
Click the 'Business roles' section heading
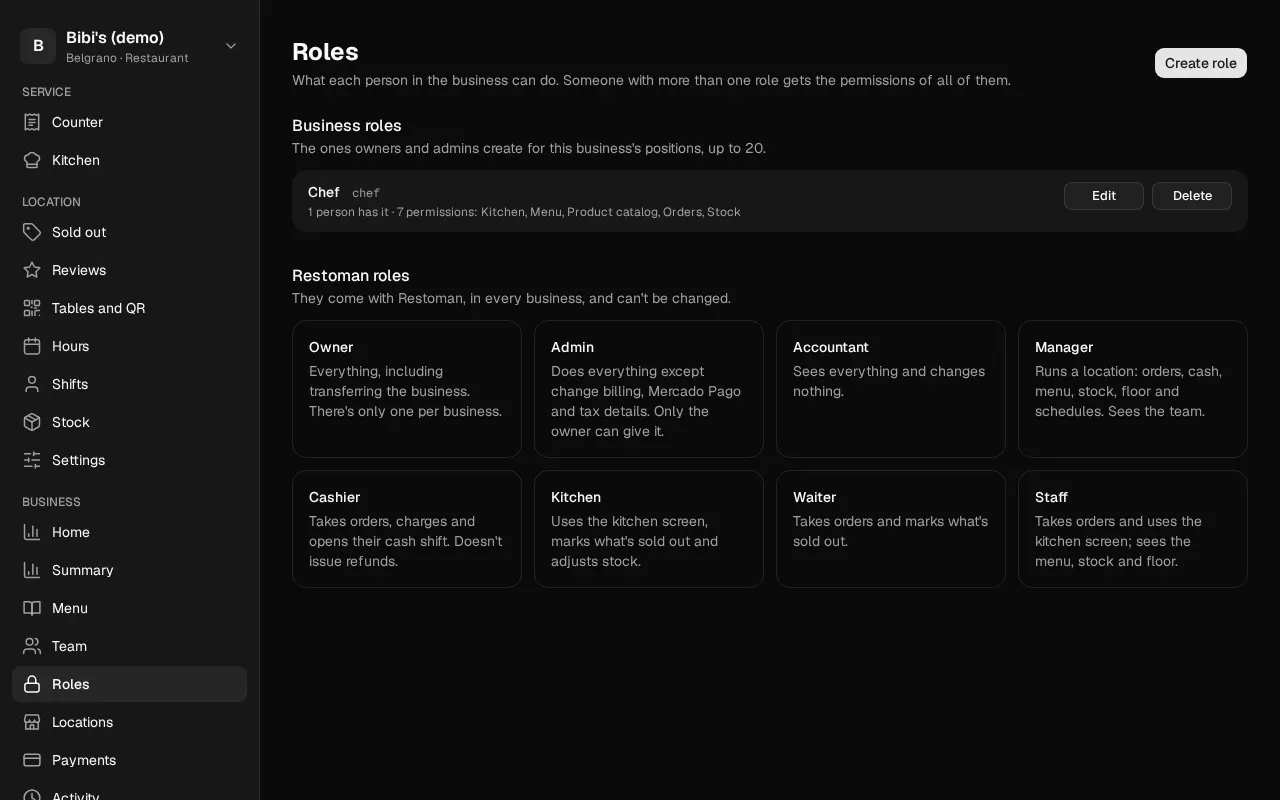347,125
